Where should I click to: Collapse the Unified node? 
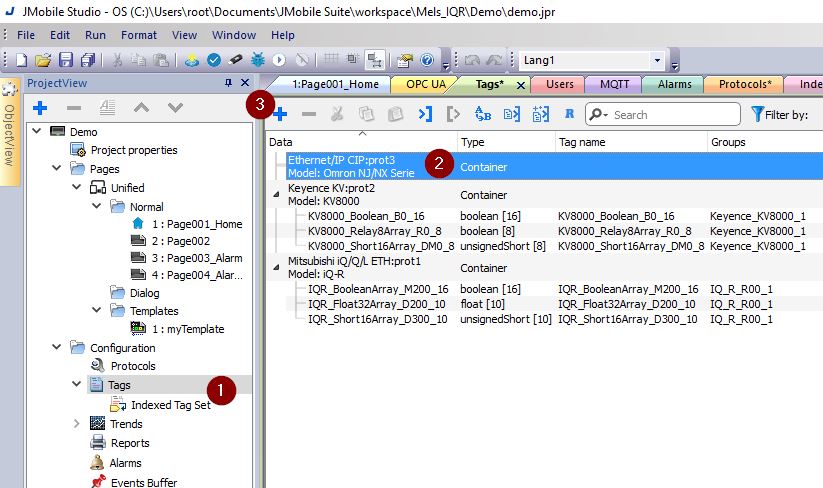pos(77,187)
